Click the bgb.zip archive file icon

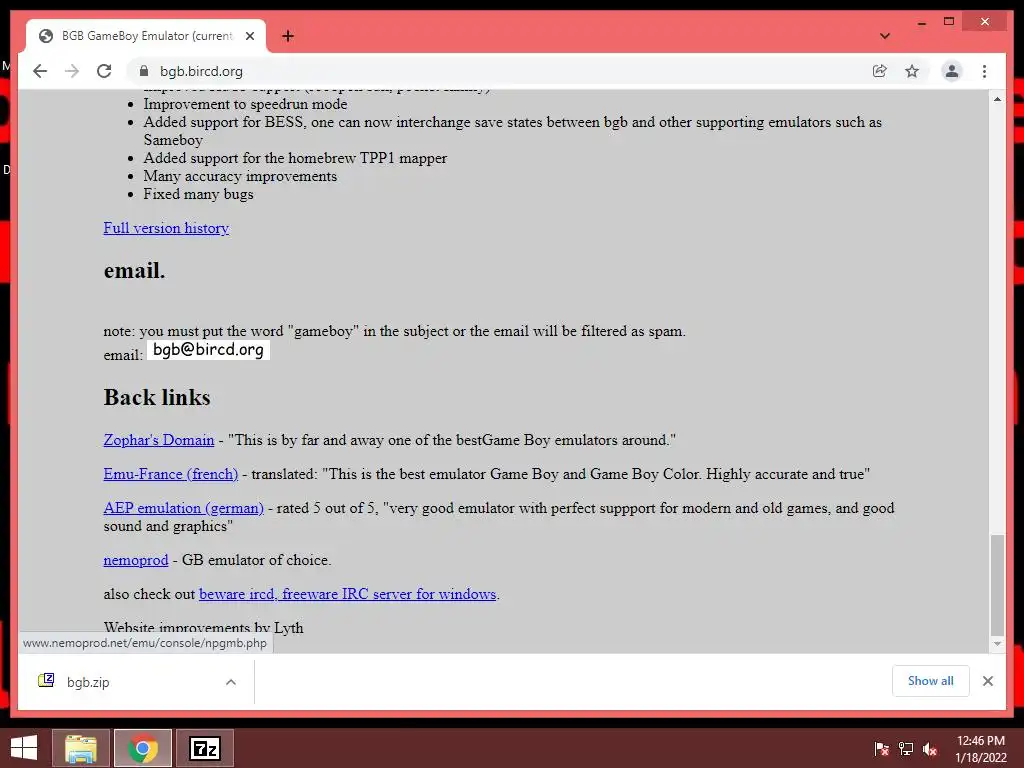[x=46, y=681]
